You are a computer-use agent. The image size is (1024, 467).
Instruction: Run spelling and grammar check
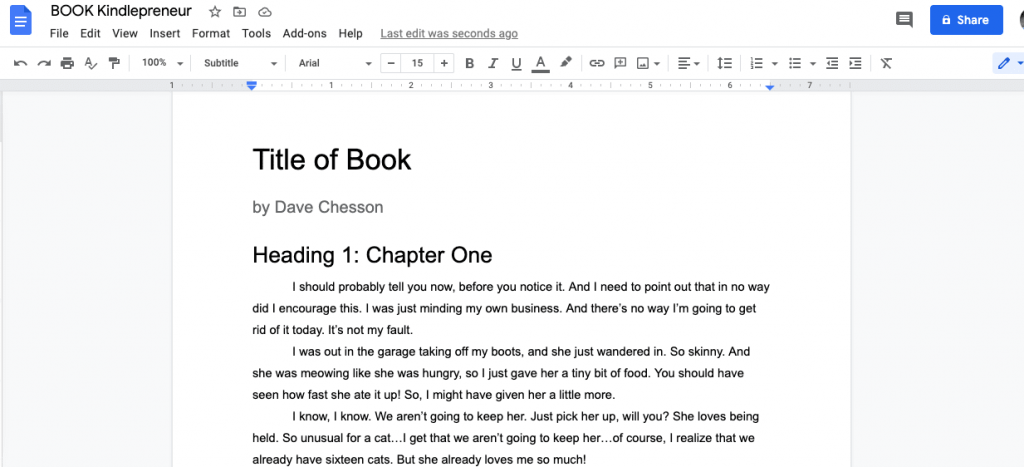pos(91,63)
